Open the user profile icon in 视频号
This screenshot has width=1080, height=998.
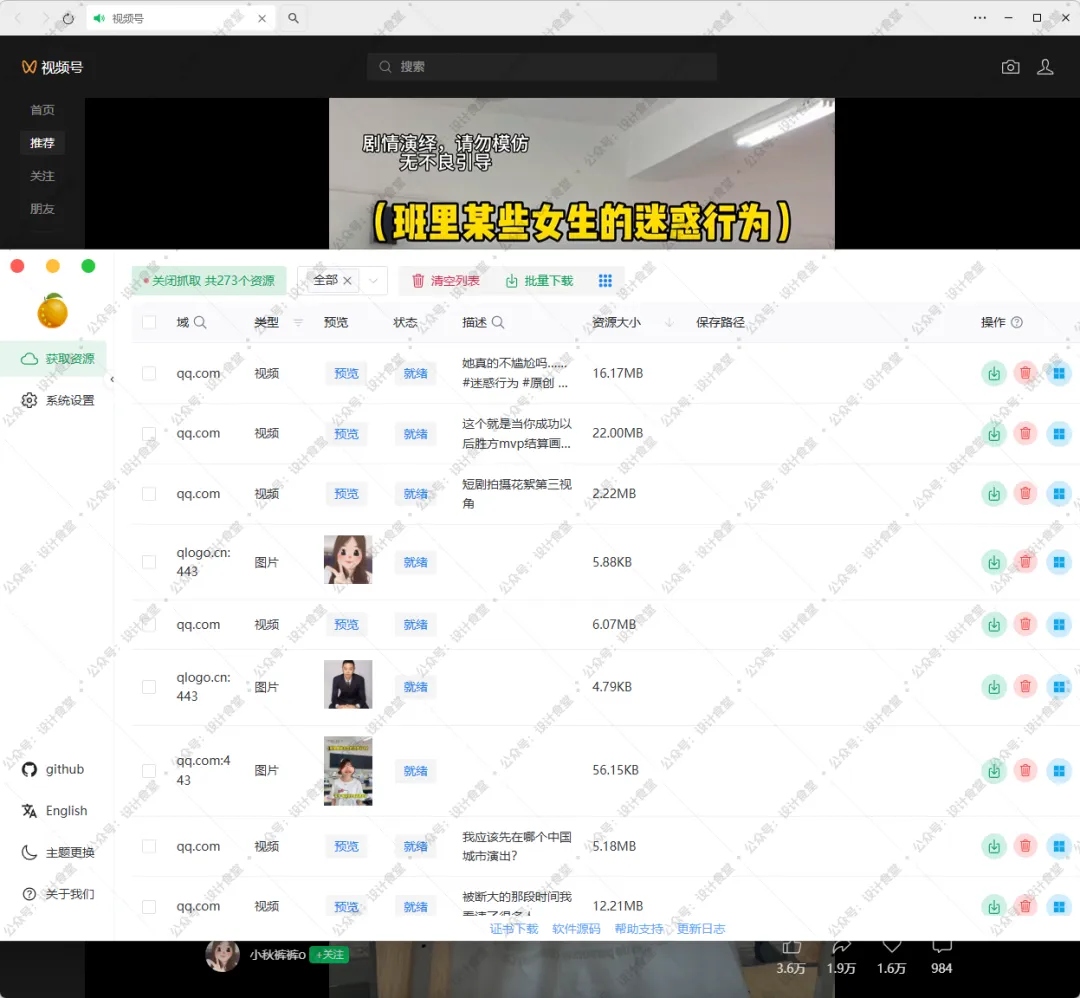1045,67
